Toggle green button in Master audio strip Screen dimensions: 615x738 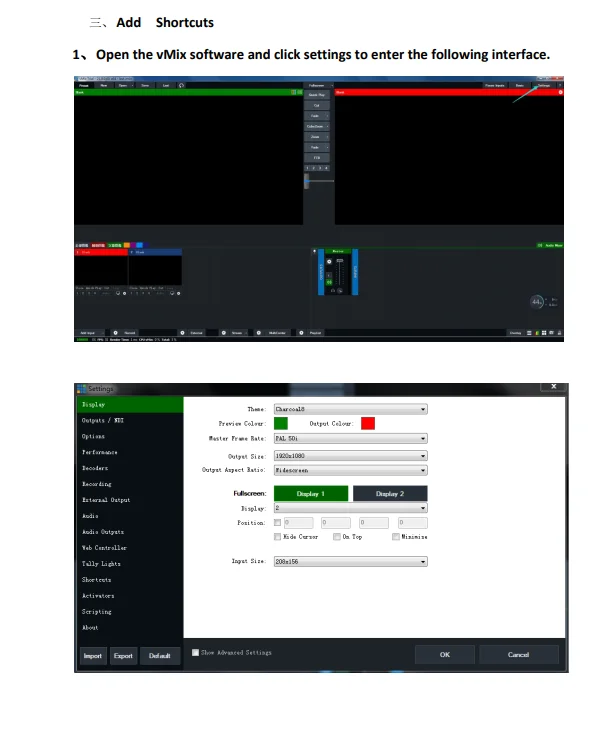pos(329,282)
